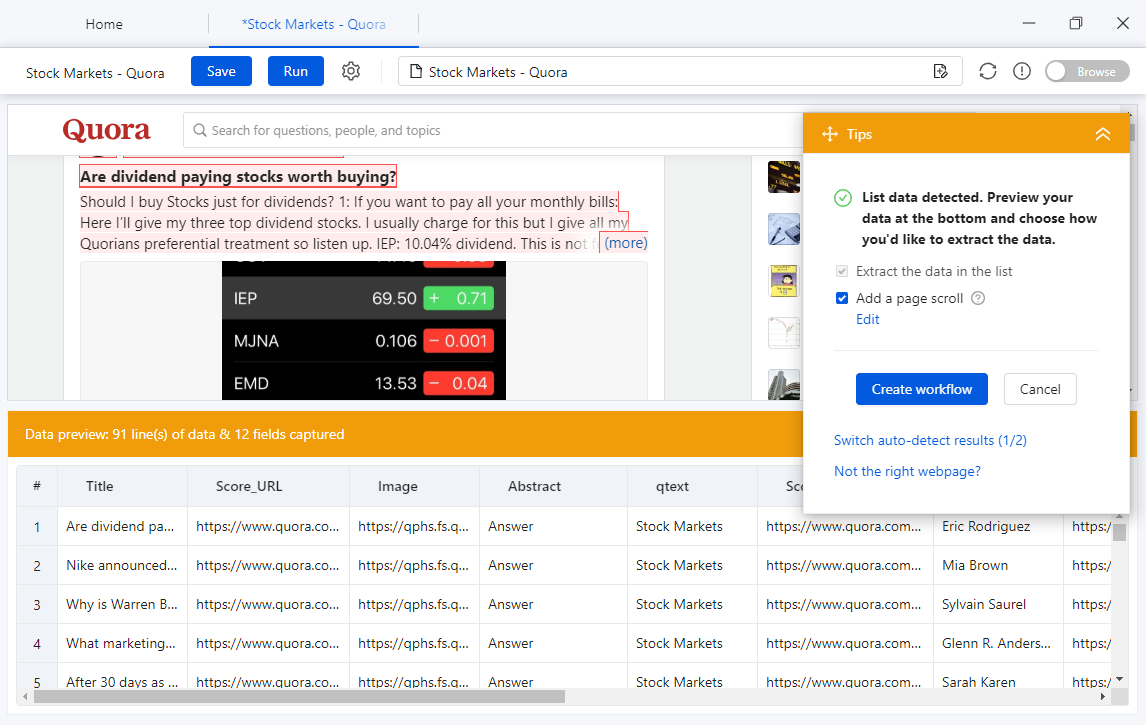Screen dimensions: 1146x725
Task: Click Switch auto-detect results (1/2)
Action: pyautogui.click(x=930, y=440)
